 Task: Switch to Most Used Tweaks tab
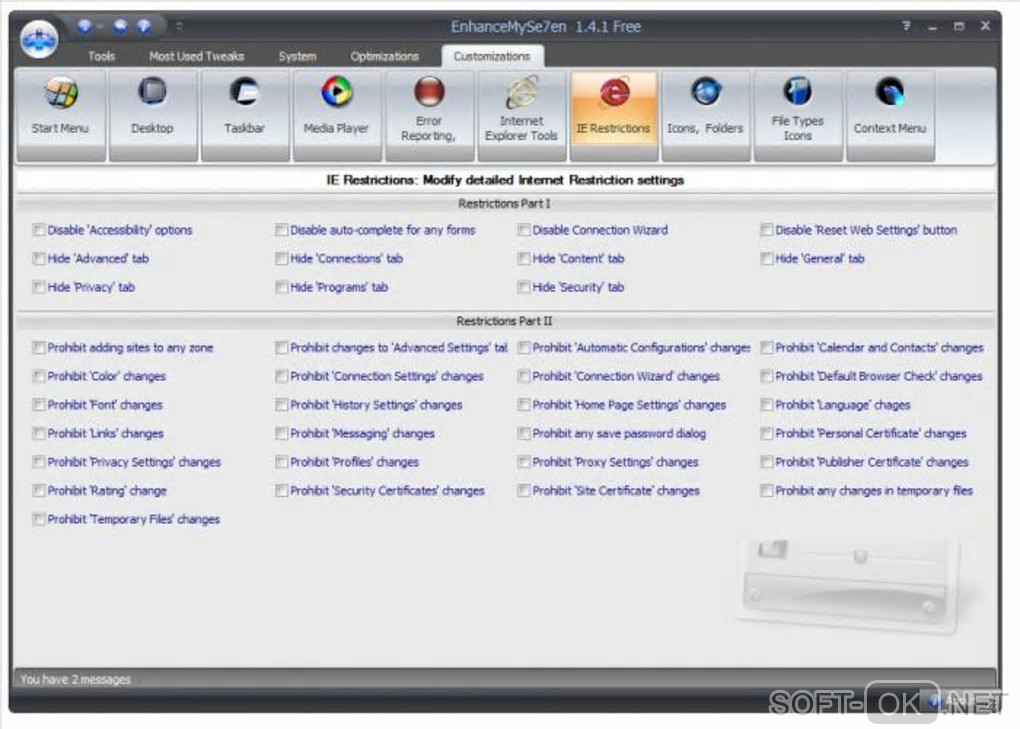[x=196, y=57]
